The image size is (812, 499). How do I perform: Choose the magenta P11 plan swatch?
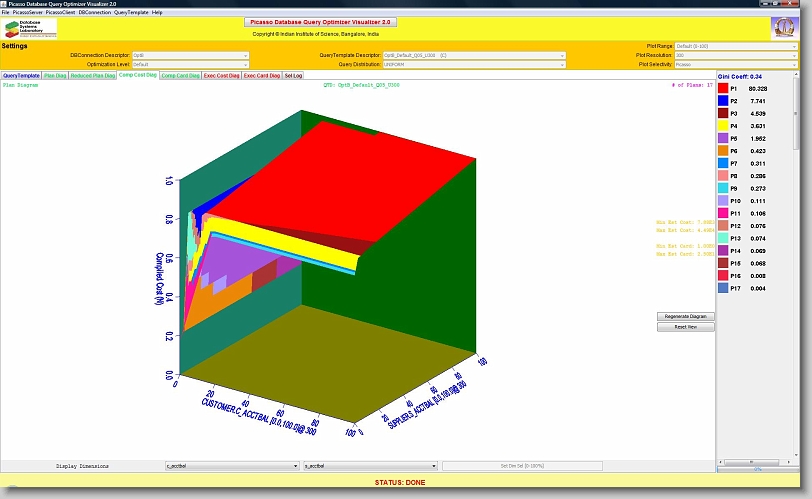pos(723,213)
